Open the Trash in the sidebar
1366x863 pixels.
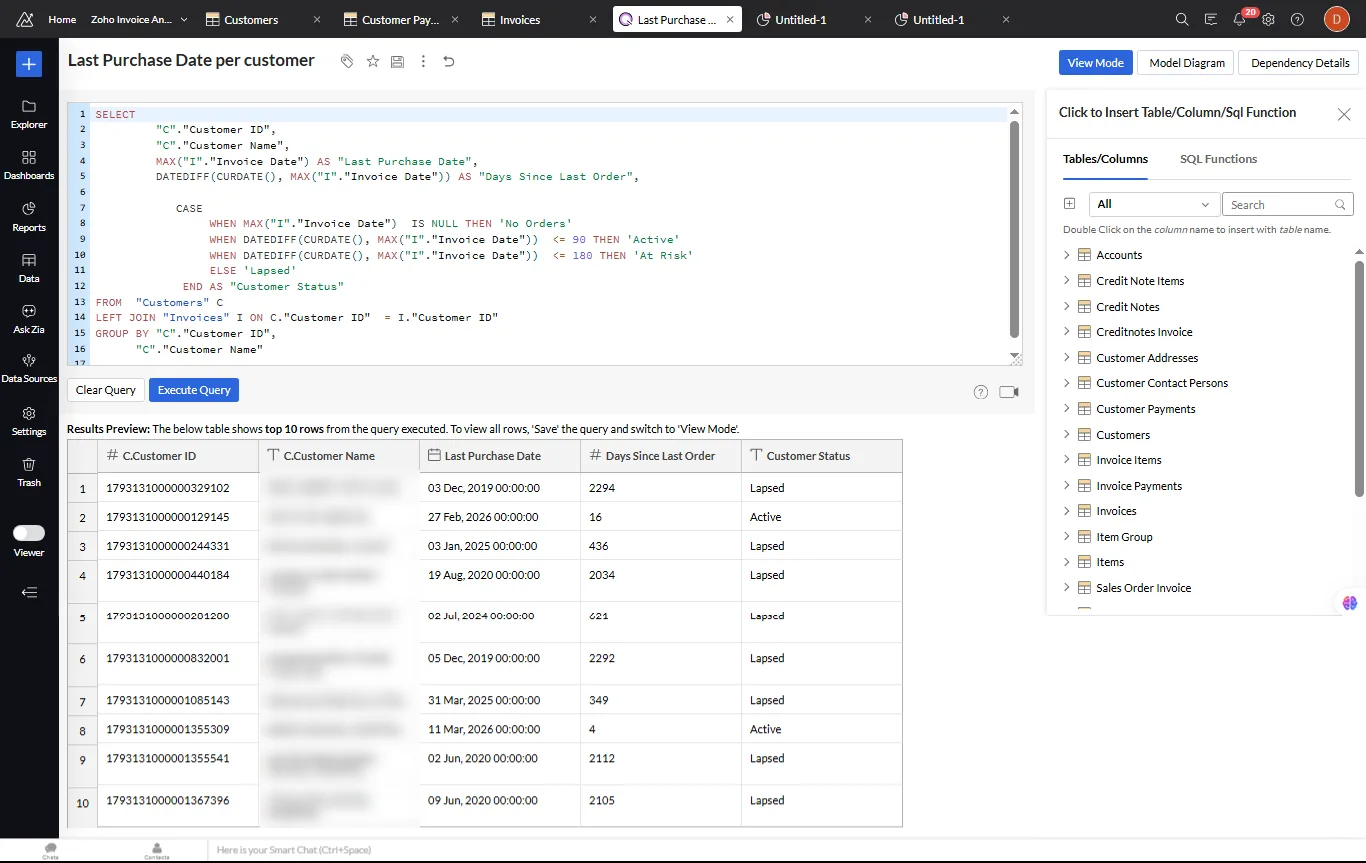[29, 472]
